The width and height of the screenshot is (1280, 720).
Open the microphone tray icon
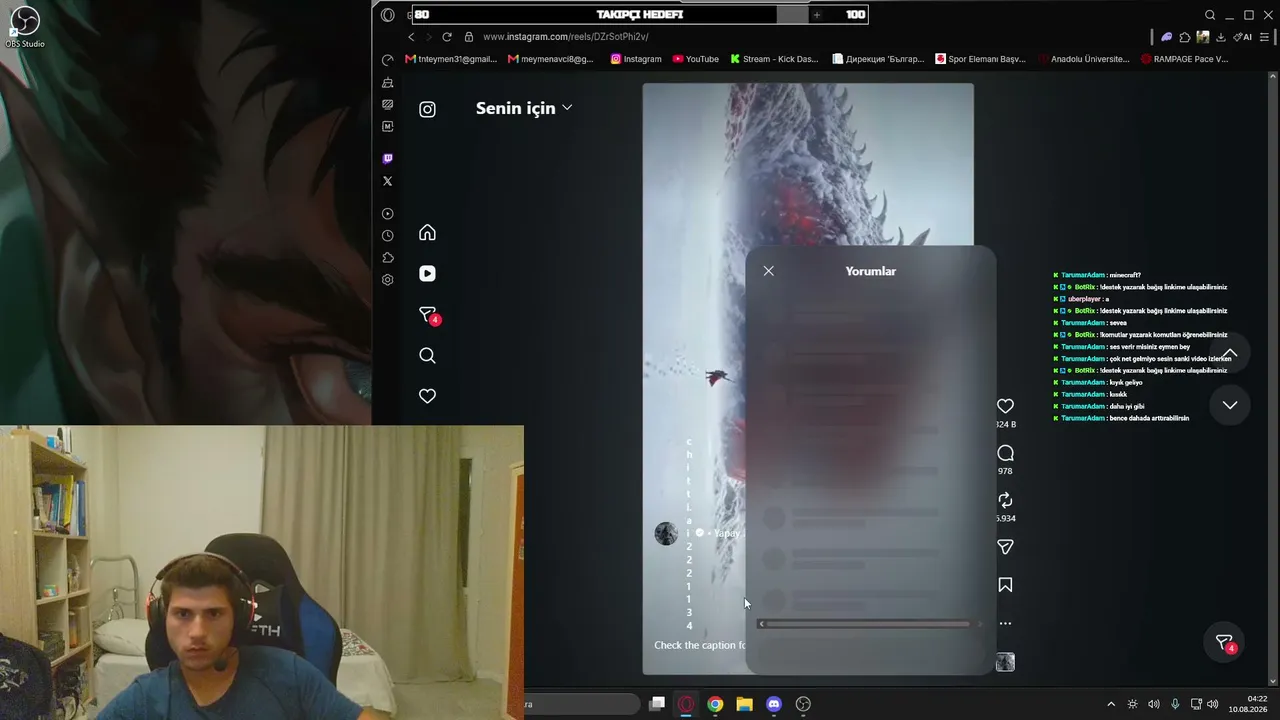click(1175, 704)
